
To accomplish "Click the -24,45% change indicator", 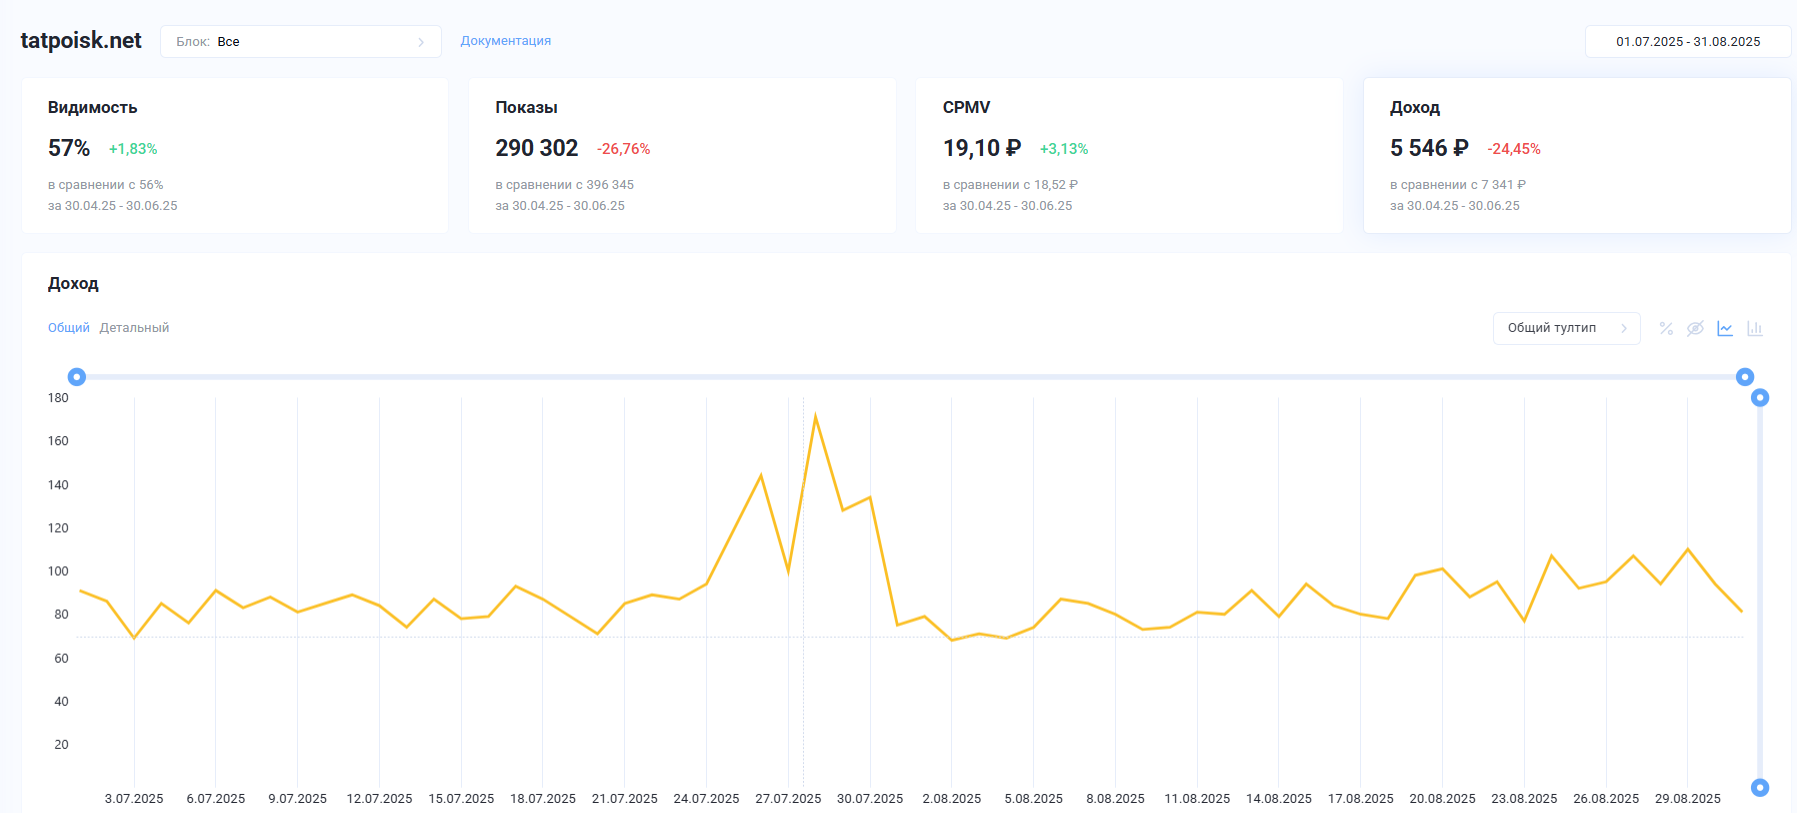I will click(x=1514, y=149).
